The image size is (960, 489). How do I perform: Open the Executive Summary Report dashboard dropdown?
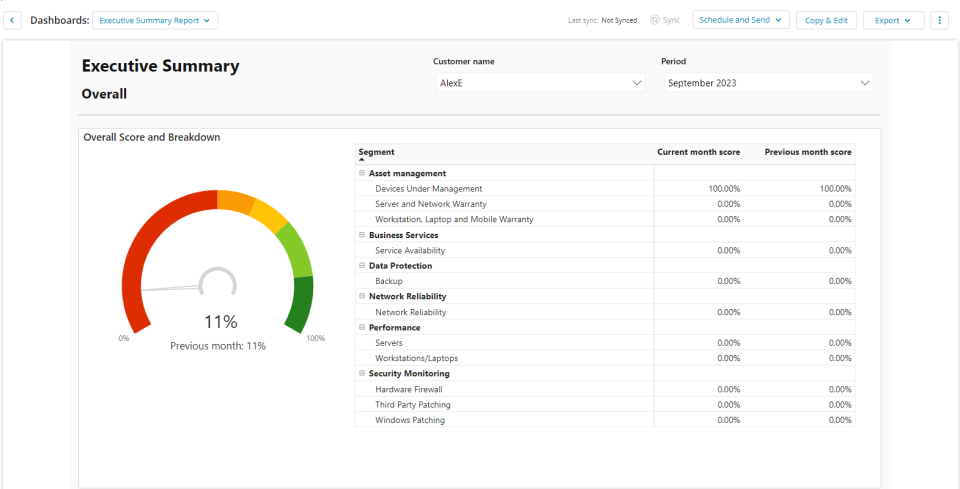[x=155, y=20]
